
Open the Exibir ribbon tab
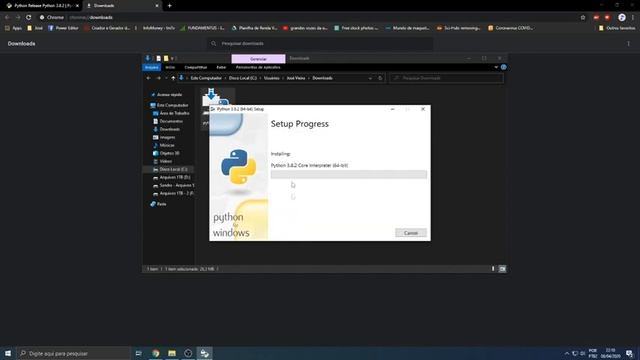pyautogui.click(x=221, y=67)
